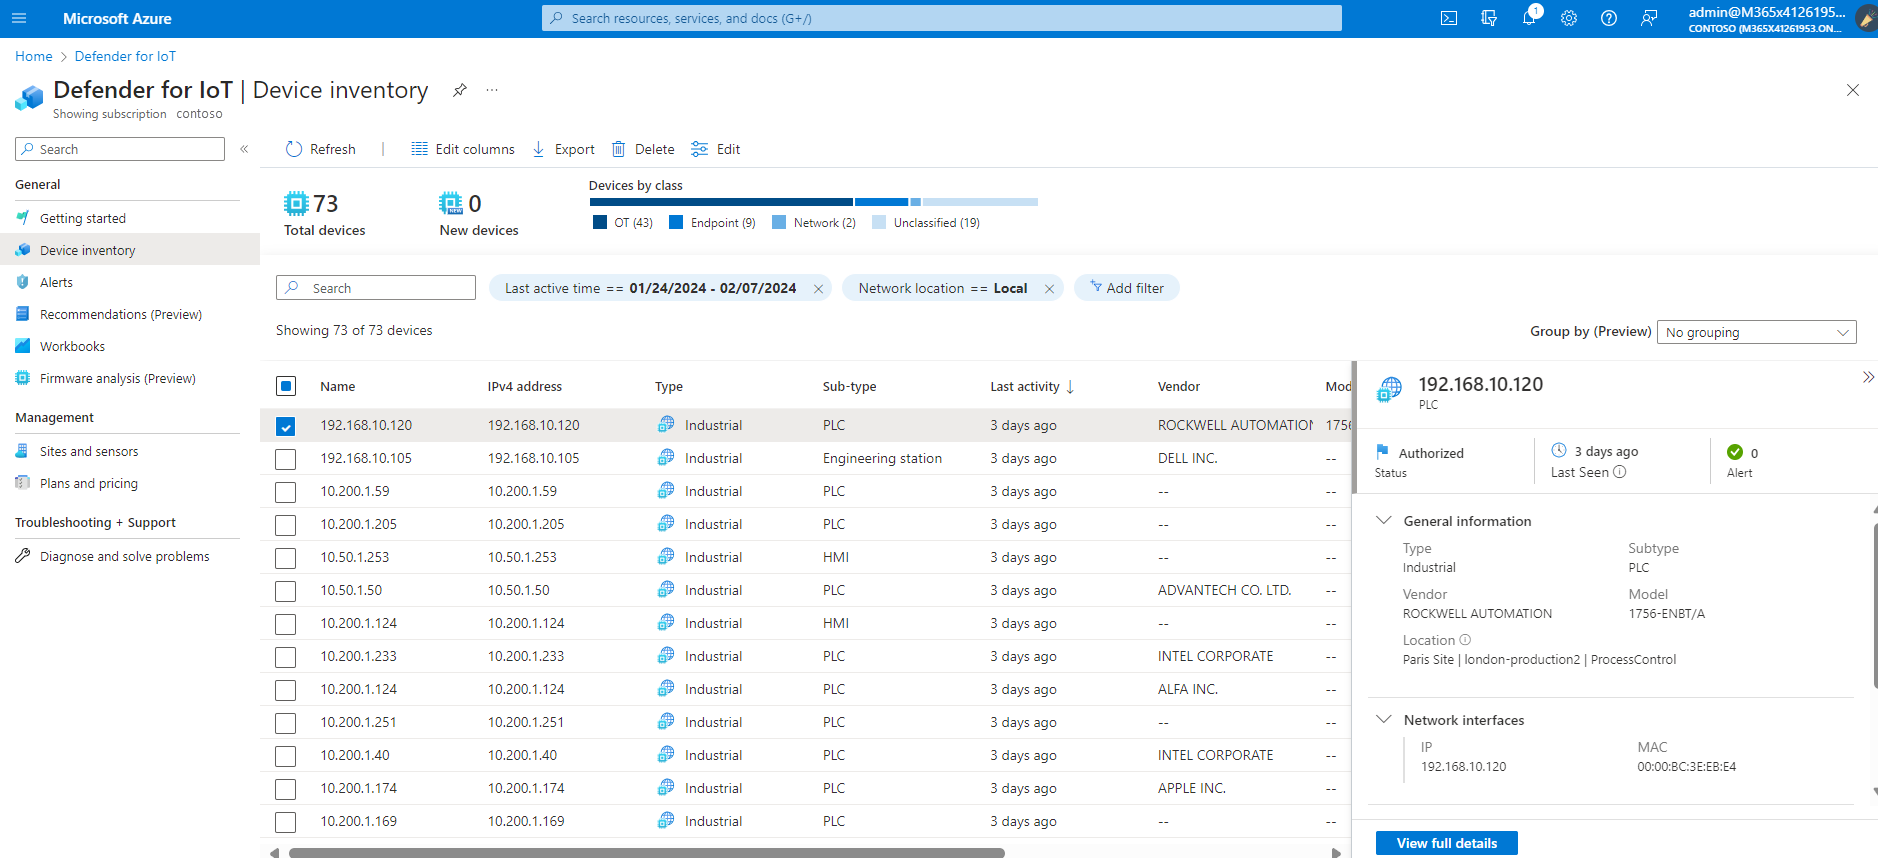Screen dimensions: 1878x858
Task: Check the 192.168.10.105 device row
Action: pos(286,459)
